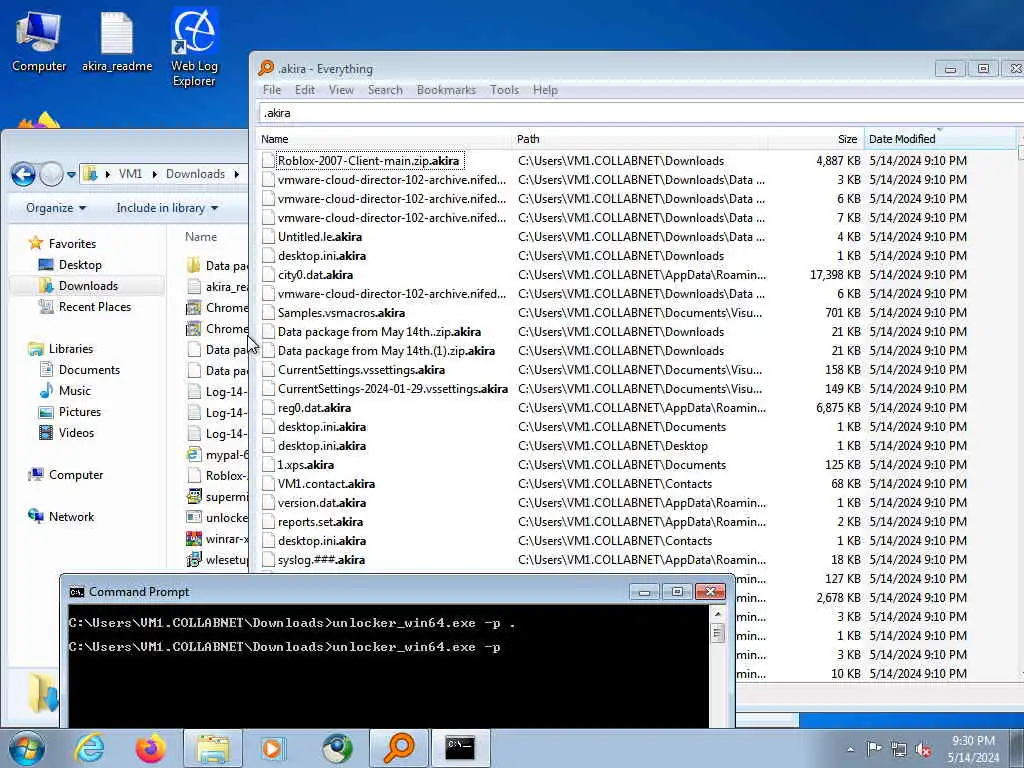Open Include in library dropdown
Viewport: 1024px width, 768px height.
point(167,208)
